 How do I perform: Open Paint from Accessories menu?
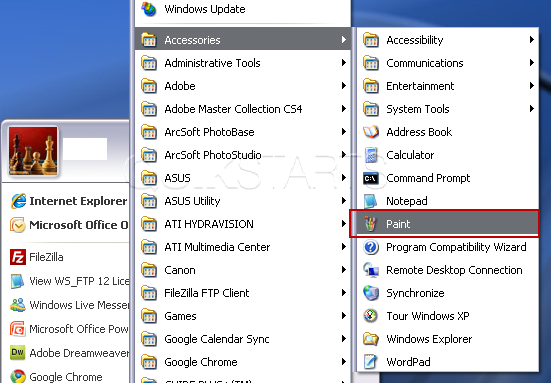447,224
